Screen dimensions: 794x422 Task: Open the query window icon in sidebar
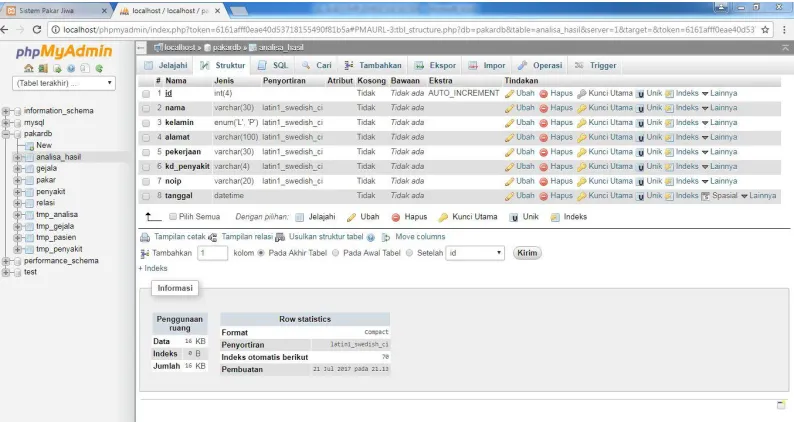[x=57, y=68]
